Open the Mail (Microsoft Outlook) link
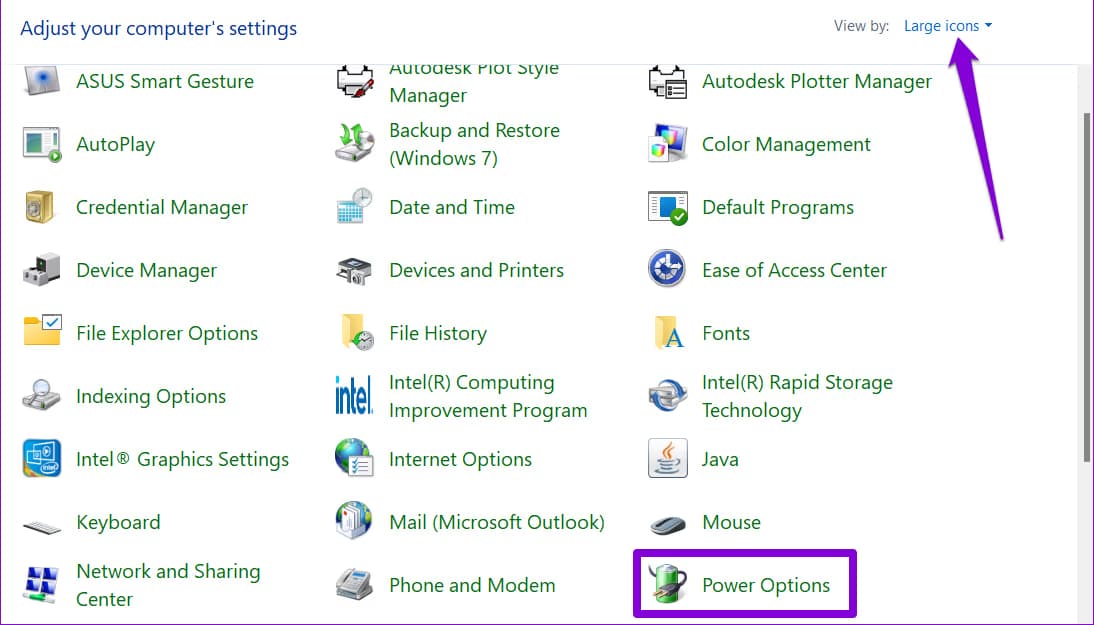The width and height of the screenshot is (1094, 625). point(497,522)
